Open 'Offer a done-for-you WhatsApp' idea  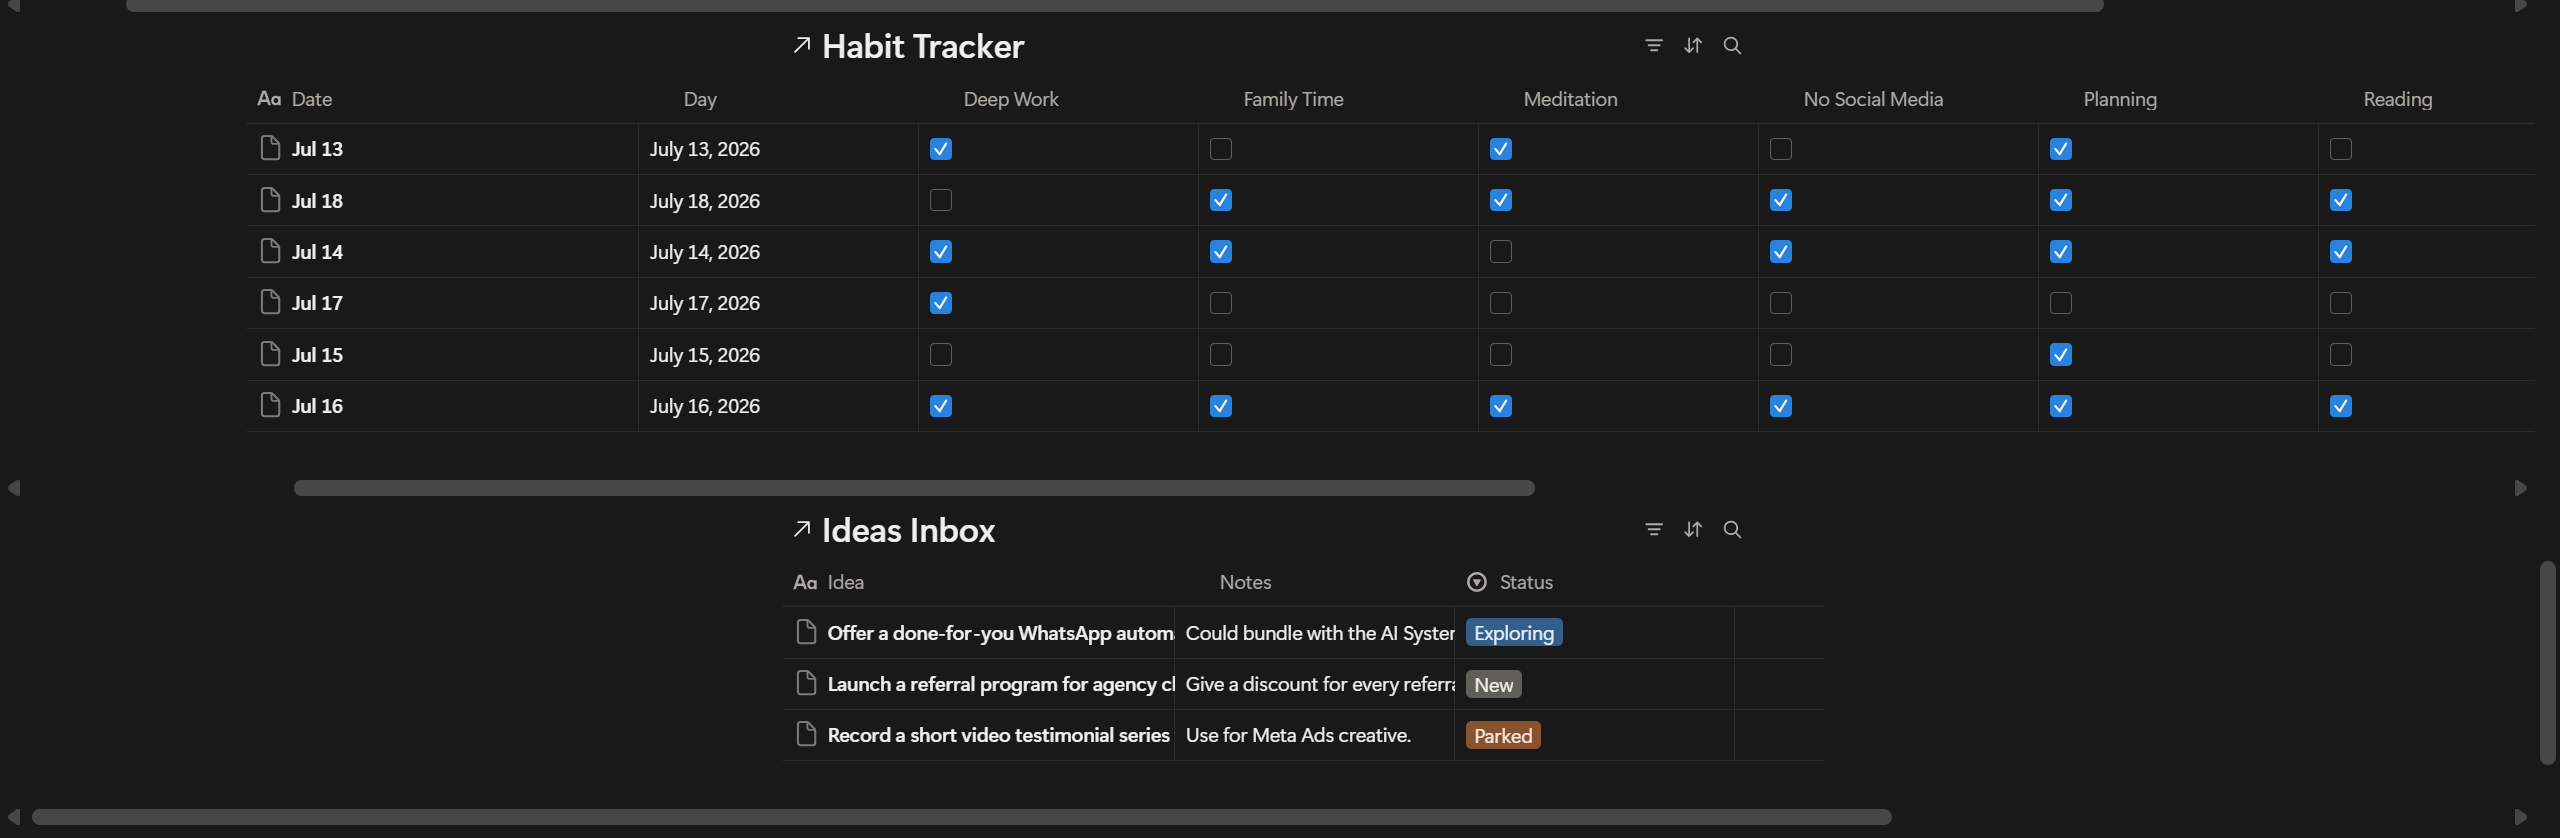pyautogui.click(x=1001, y=633)
